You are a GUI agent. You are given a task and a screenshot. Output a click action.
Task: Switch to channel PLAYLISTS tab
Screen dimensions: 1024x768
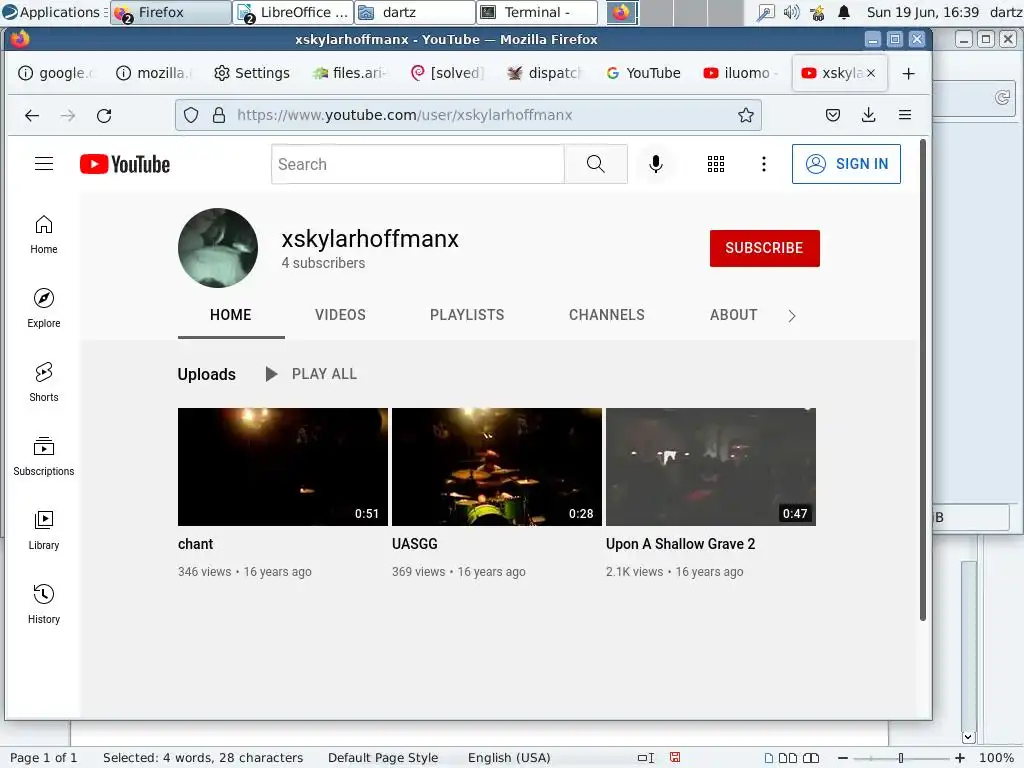tap(467, 315)
